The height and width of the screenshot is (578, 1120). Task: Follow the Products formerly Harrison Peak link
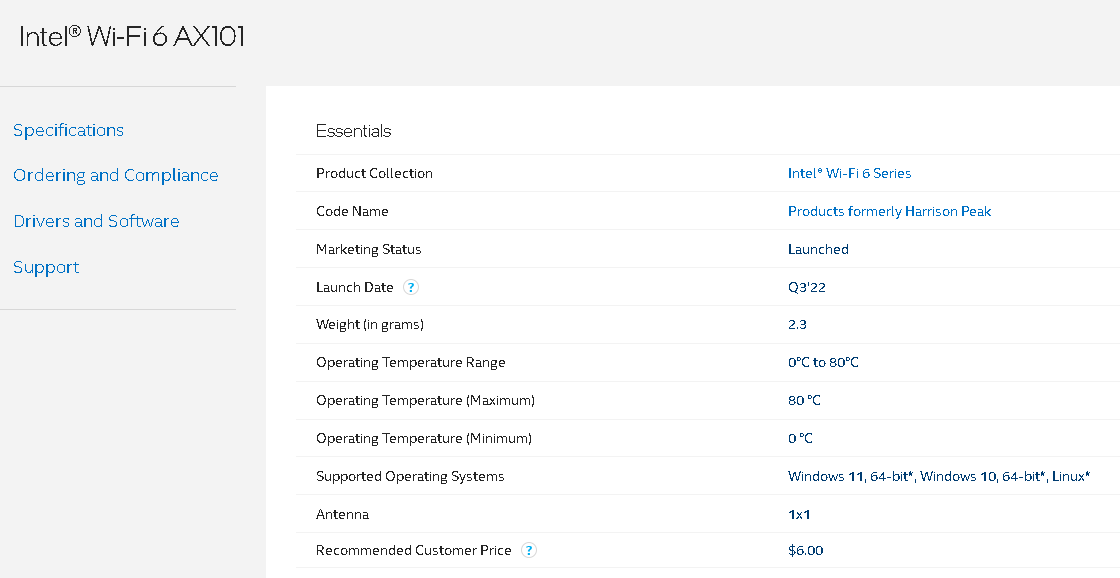tap(889, 211)
